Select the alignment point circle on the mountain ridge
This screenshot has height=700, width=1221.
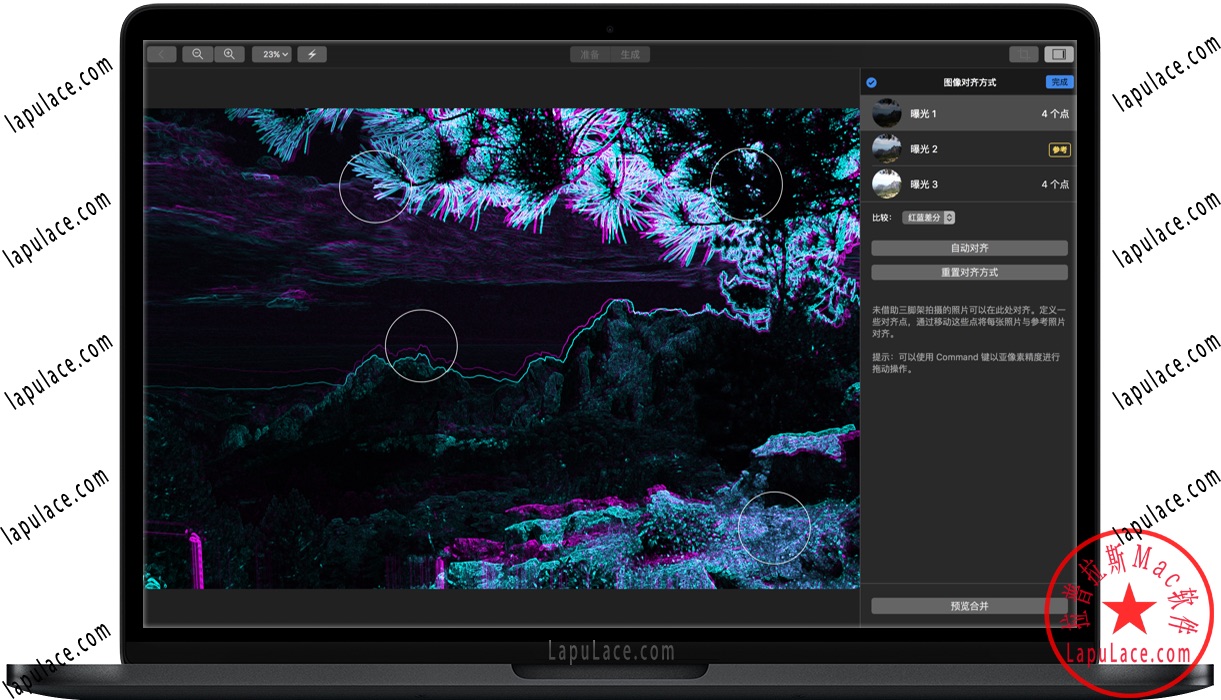421,346
